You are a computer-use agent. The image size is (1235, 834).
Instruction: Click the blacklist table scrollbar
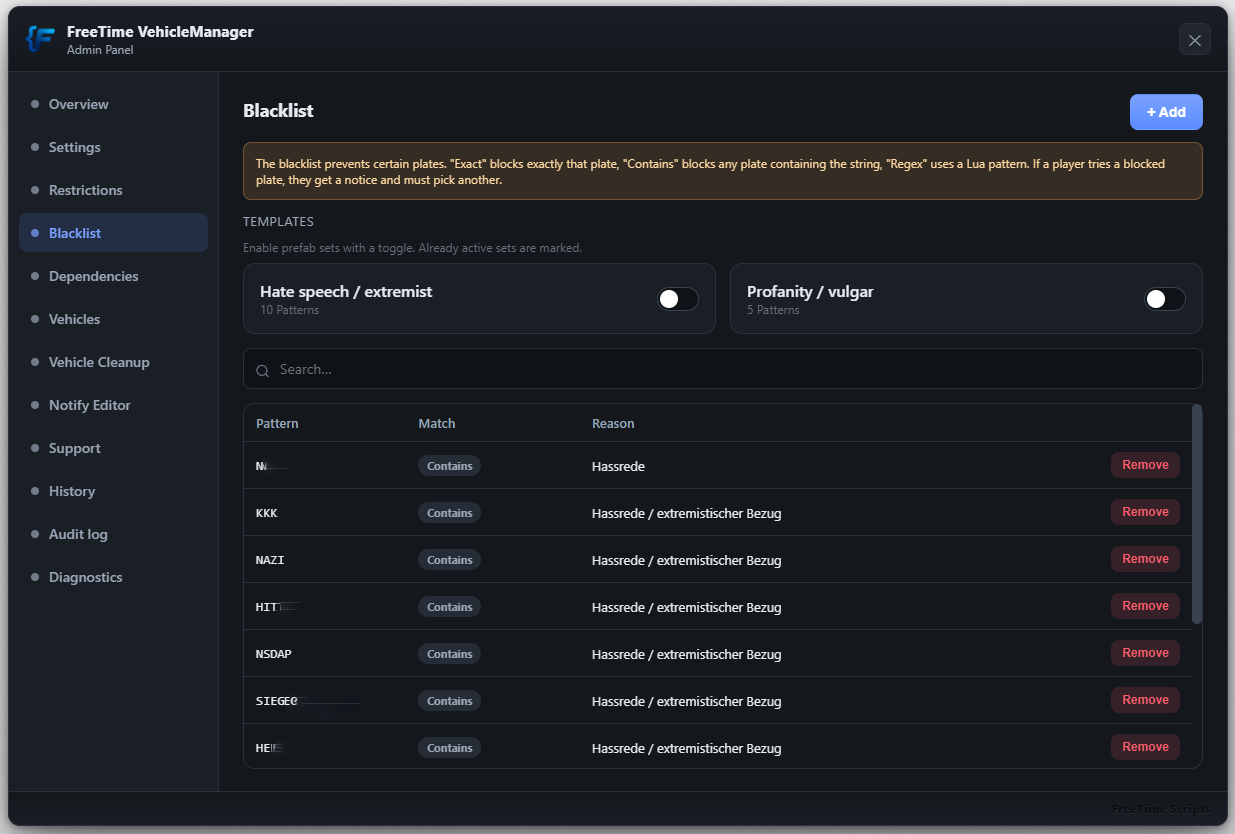coord(1197,514)
